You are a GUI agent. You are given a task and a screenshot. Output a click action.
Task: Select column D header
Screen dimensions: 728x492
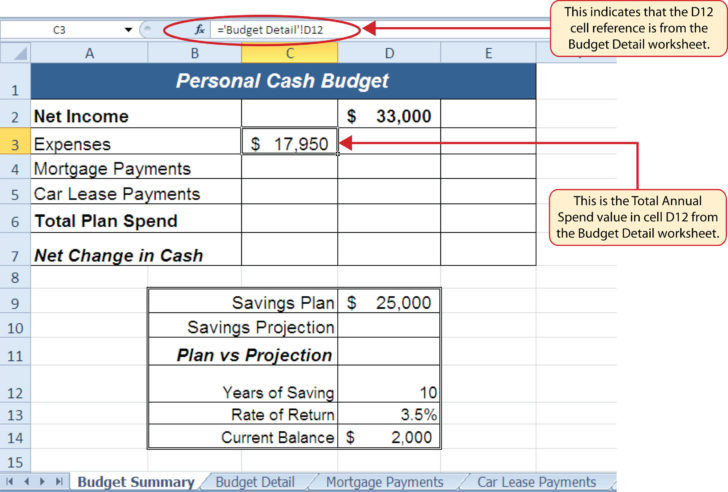[x=389, y=53]
